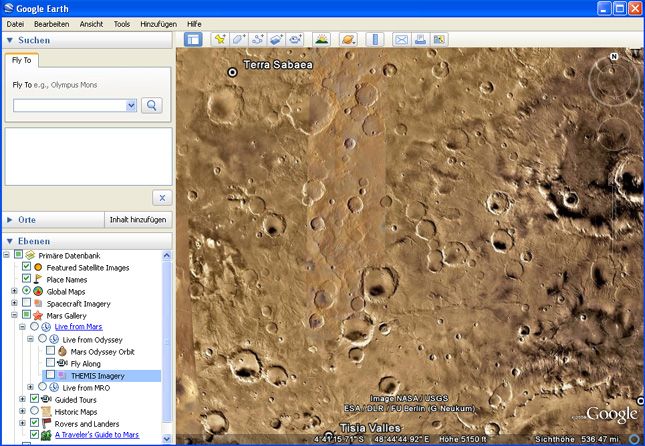Click the Mars Odyssey Orbit icon
Screen dimensions: 645x446
tap(62, 351)
